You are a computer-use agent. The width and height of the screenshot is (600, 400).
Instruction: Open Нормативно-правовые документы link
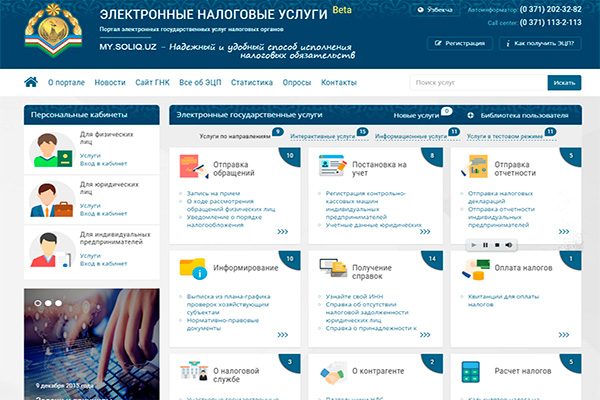[223, 324]
